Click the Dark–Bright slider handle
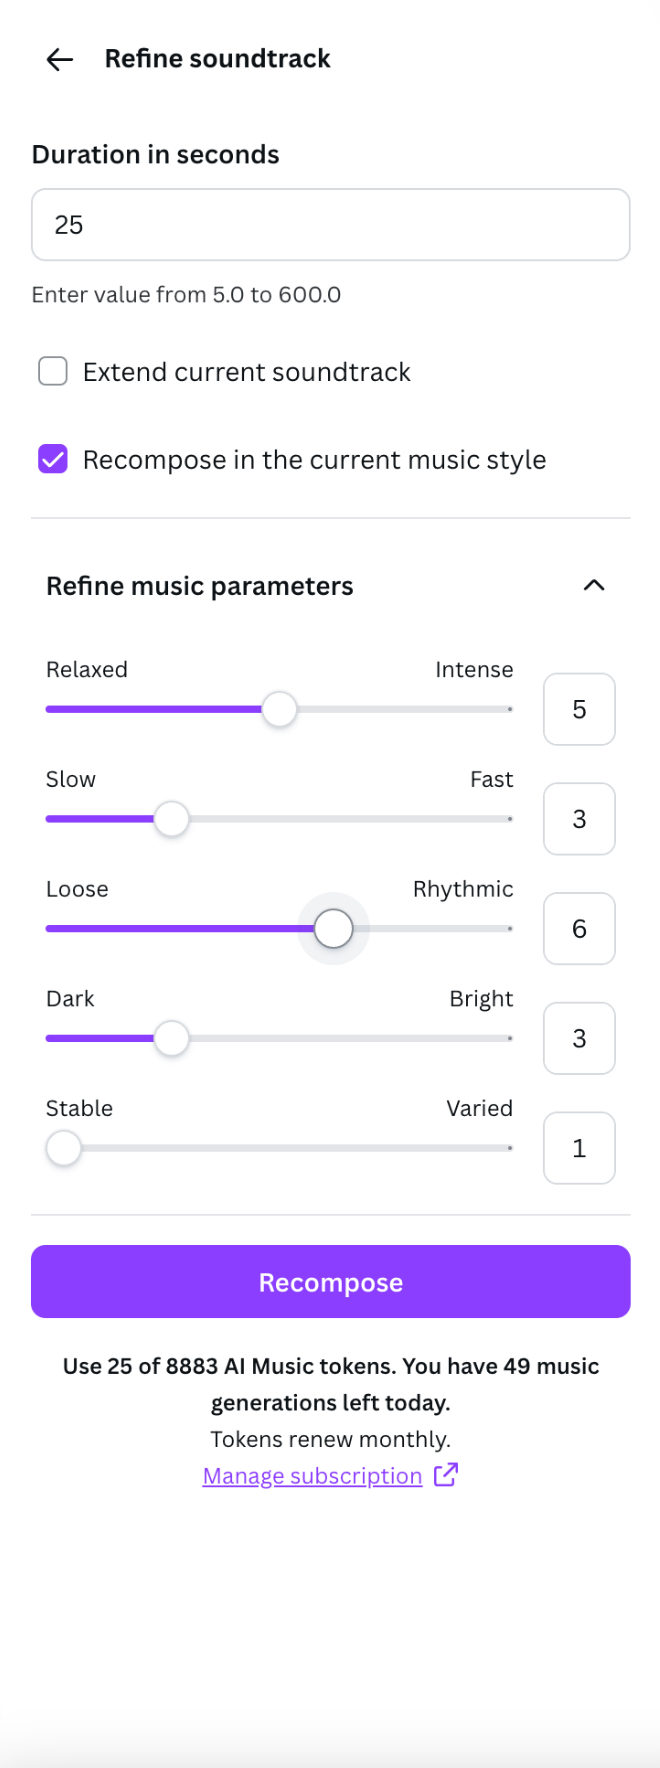The width and height of the screenshot is (660, 1768). (172, 1039)
